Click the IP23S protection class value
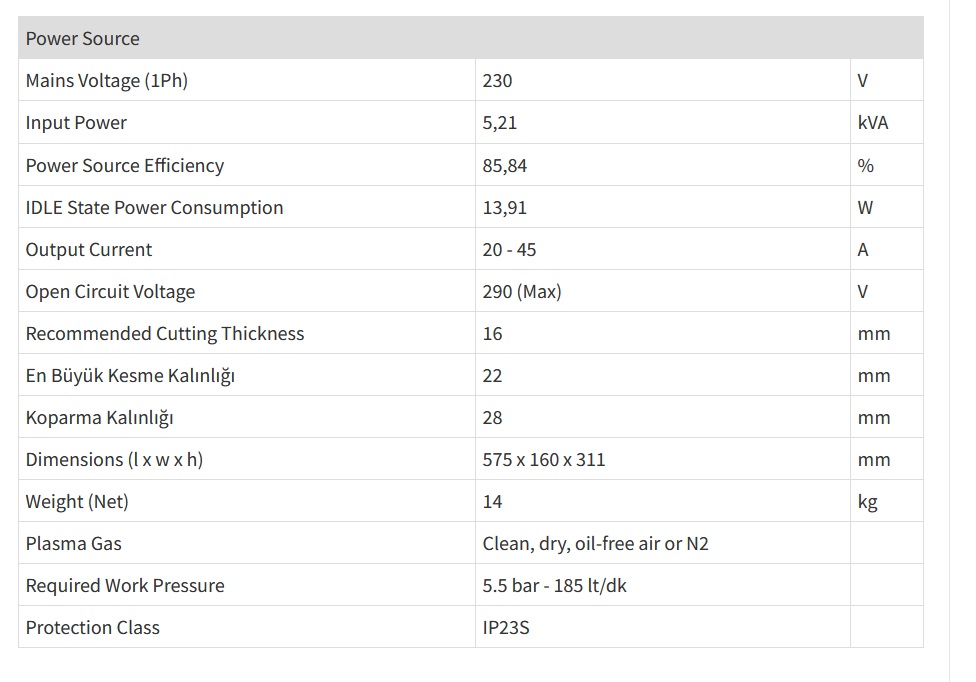This screenshot has width=976, height=682. [506, 627]
